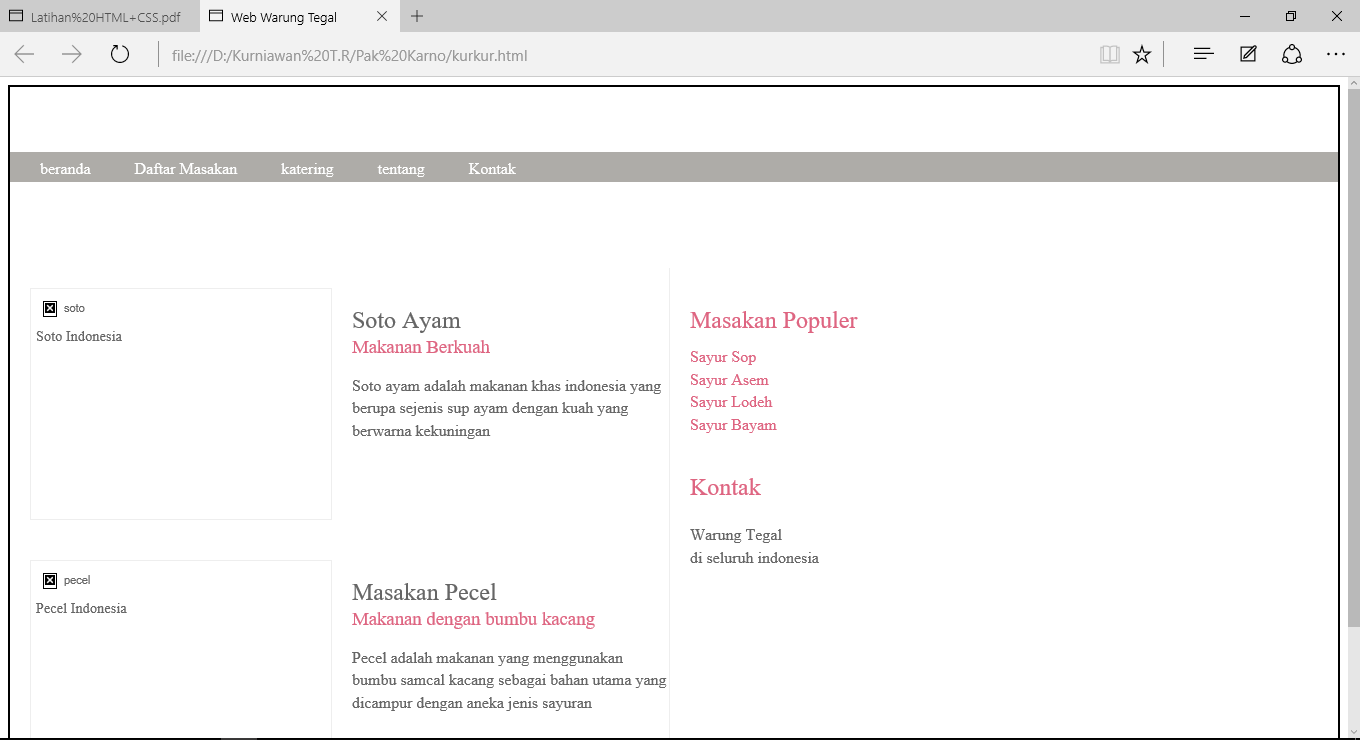
Task: Select the Web Warung Tegal tab
Action: (280, 16)
